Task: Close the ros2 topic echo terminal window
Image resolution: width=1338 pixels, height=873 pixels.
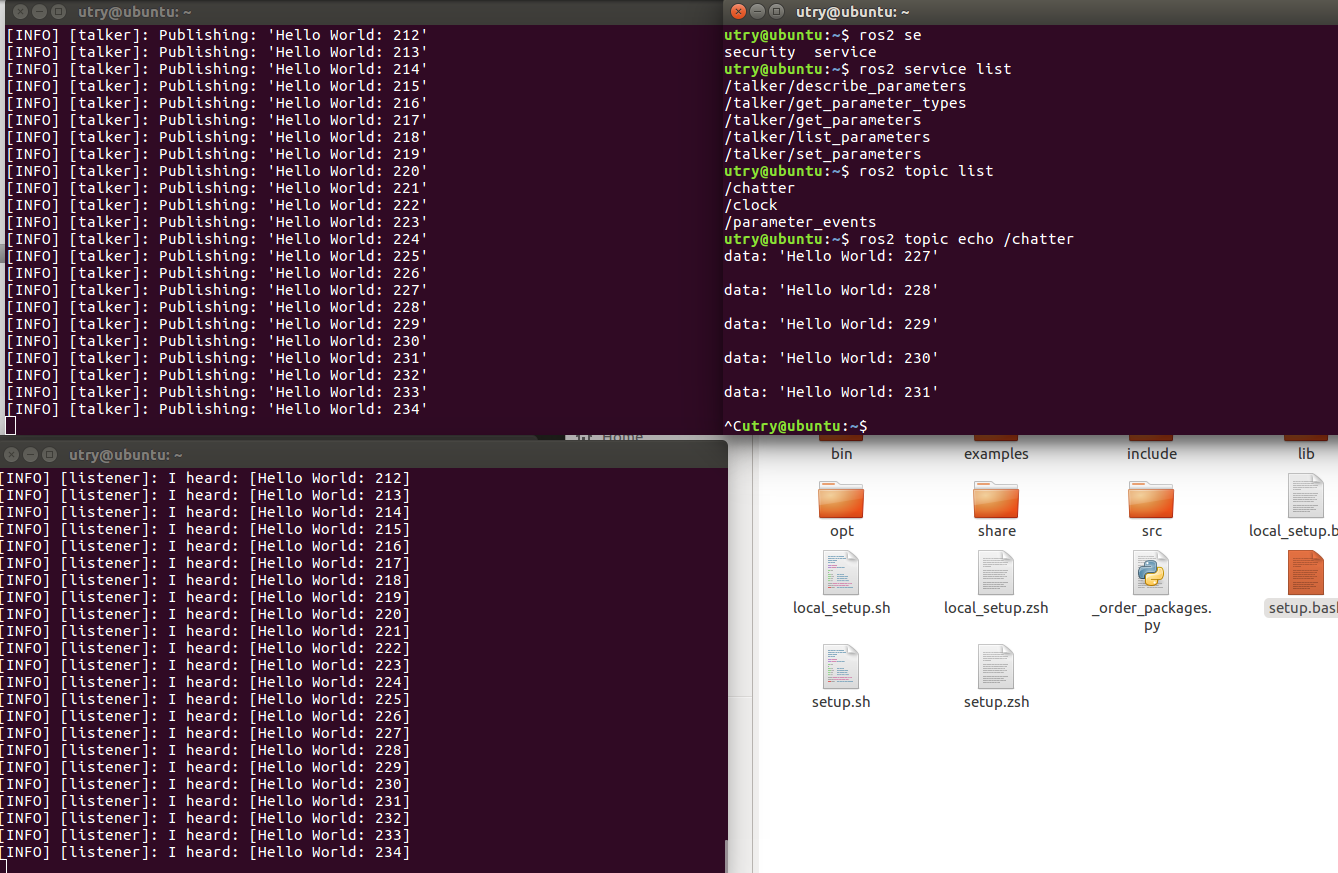Action: [x=738, y=11]
